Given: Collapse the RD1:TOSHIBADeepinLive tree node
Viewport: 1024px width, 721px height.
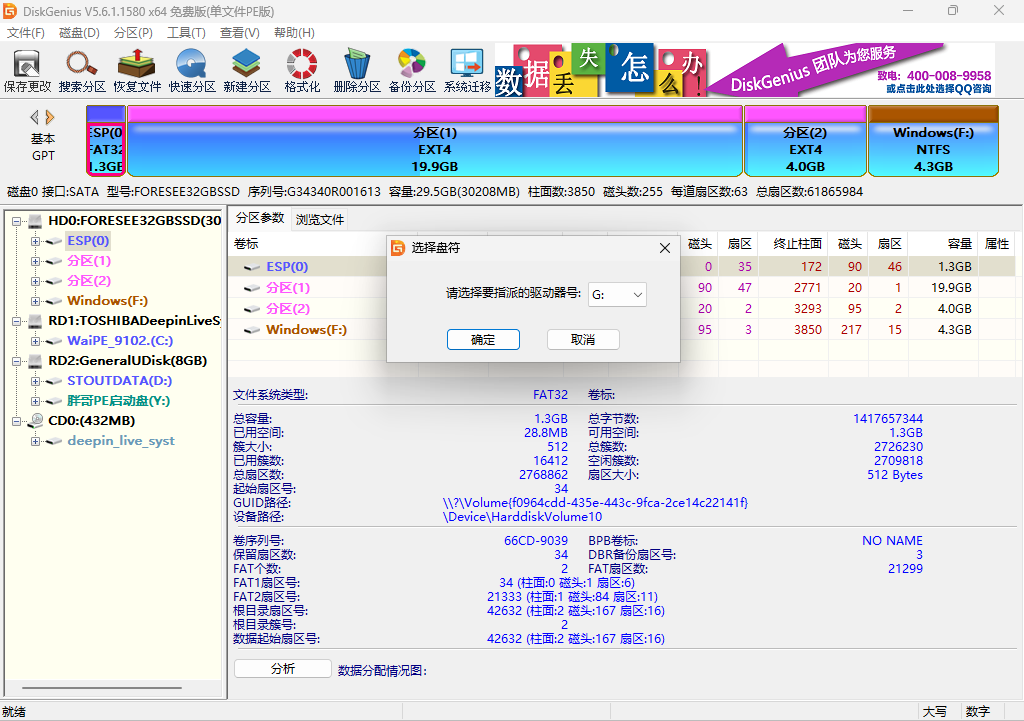Looking at the screenshot, I should 16,321.
